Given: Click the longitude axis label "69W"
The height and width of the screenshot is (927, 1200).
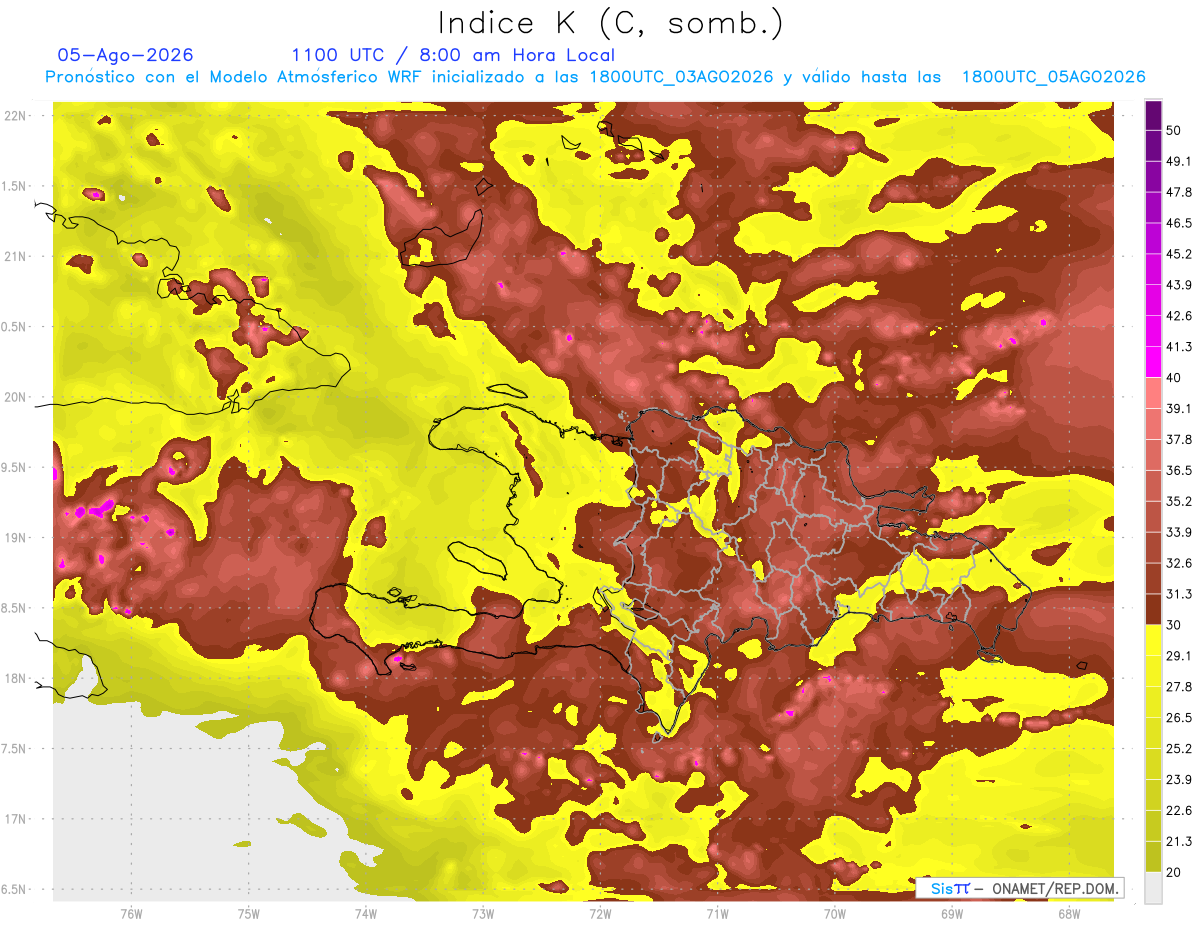Looking at the screenshot, I should [x=952, y=913].
